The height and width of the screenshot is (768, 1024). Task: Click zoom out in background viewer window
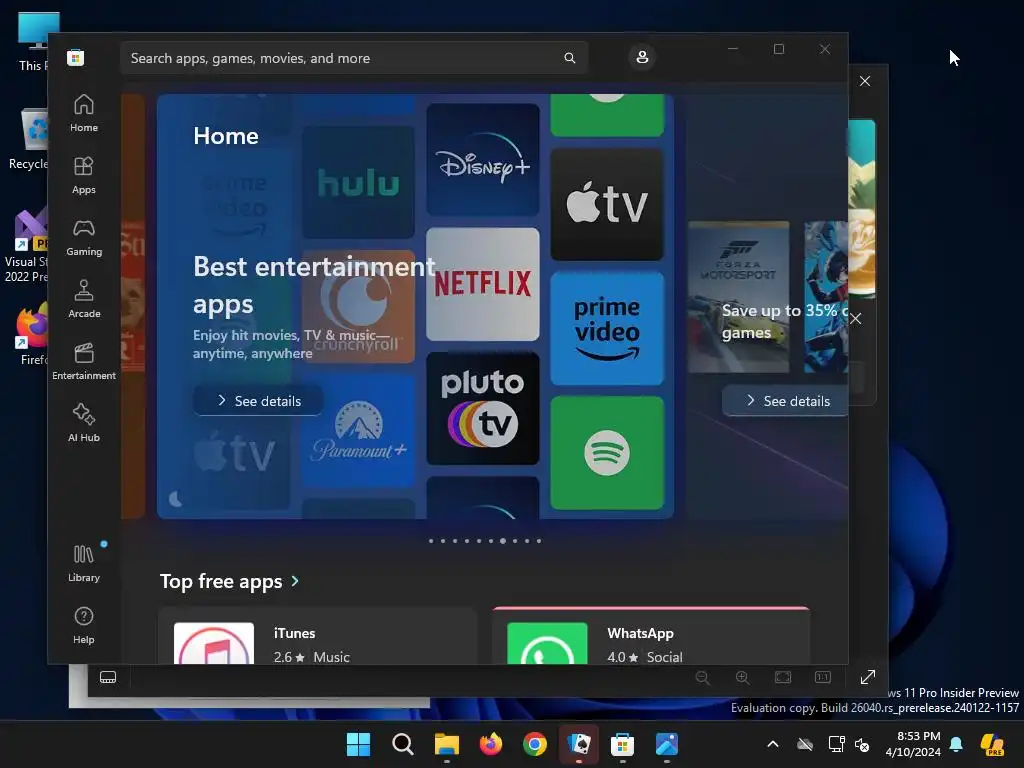pyautogui.click(x=703, y=677)
